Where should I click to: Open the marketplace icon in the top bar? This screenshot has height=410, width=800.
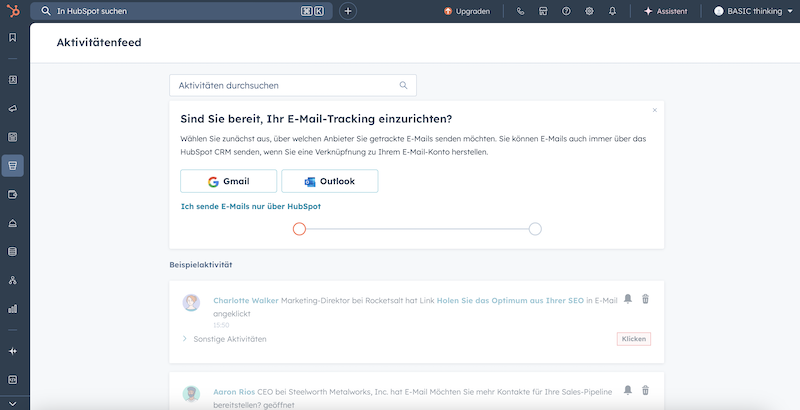tap(543, 11)
